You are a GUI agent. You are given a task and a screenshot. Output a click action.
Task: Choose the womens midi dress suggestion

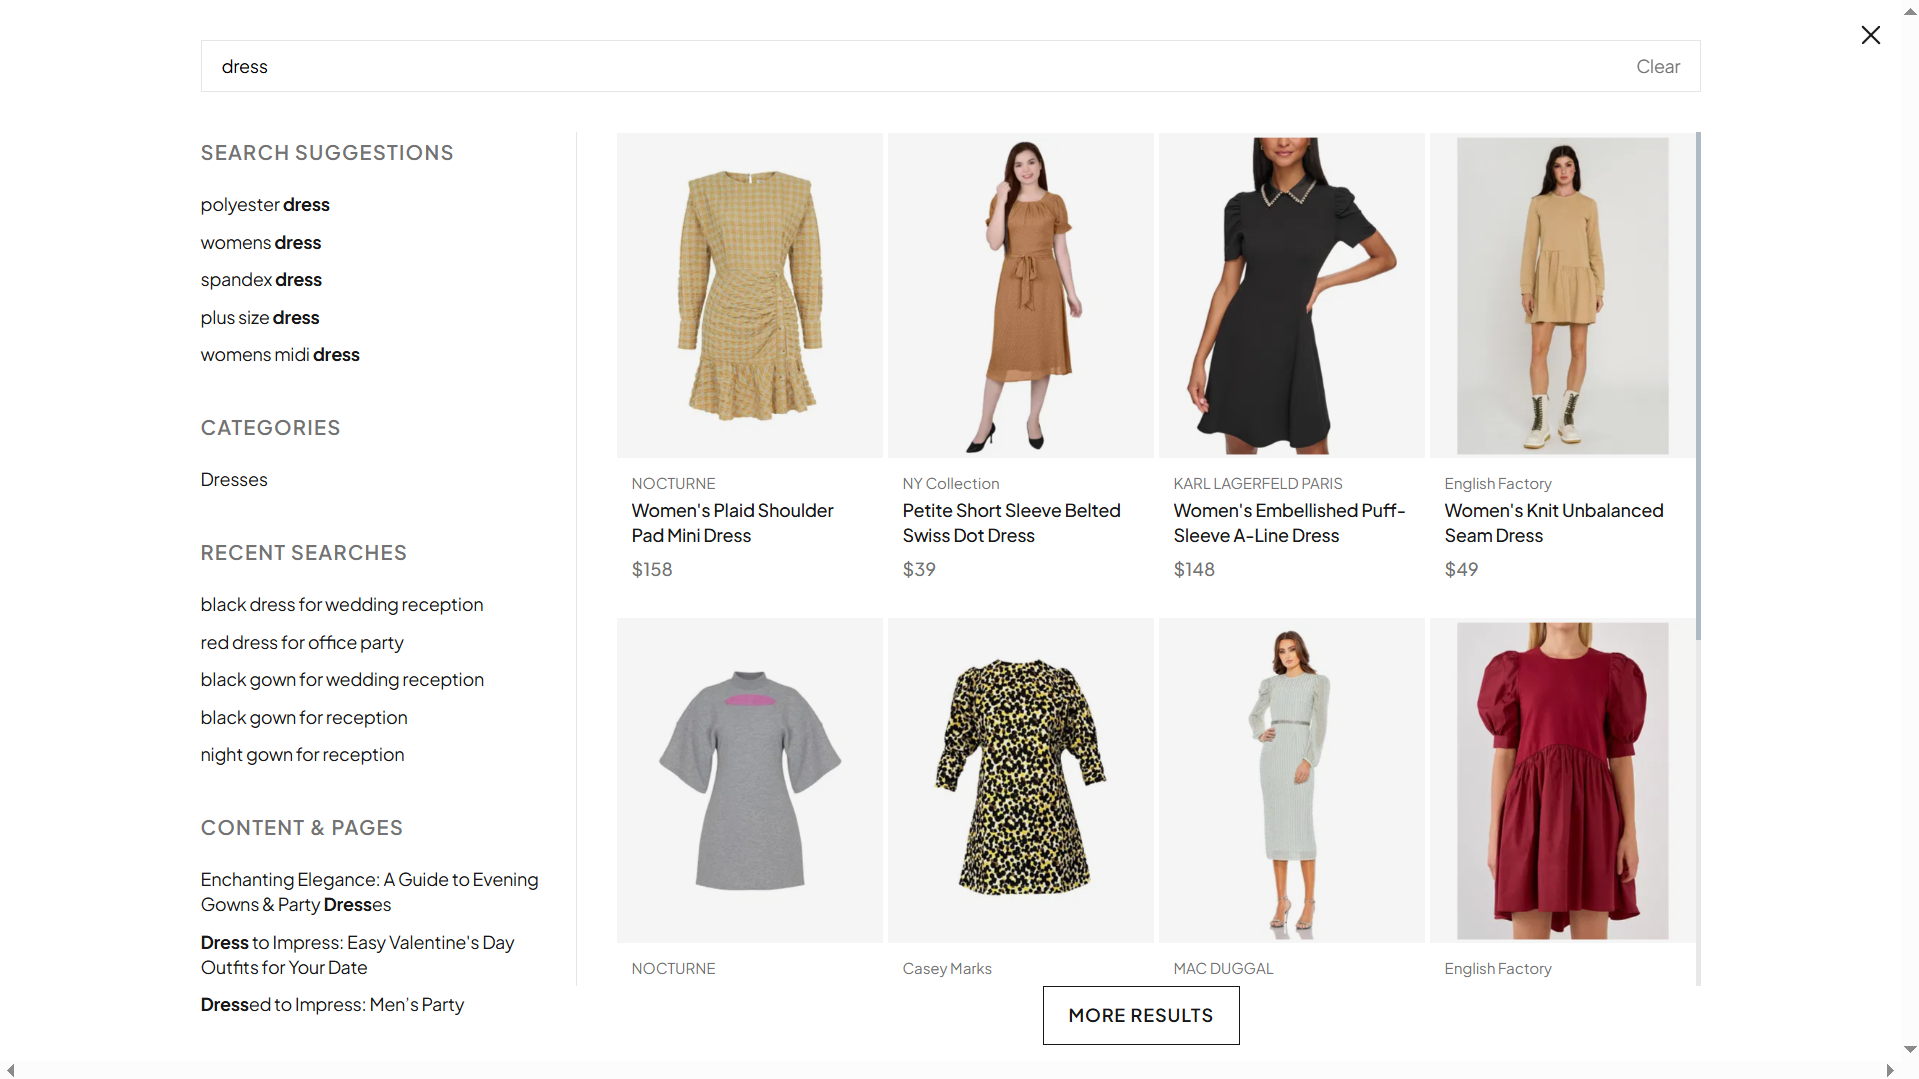click(x=280, y=354)
